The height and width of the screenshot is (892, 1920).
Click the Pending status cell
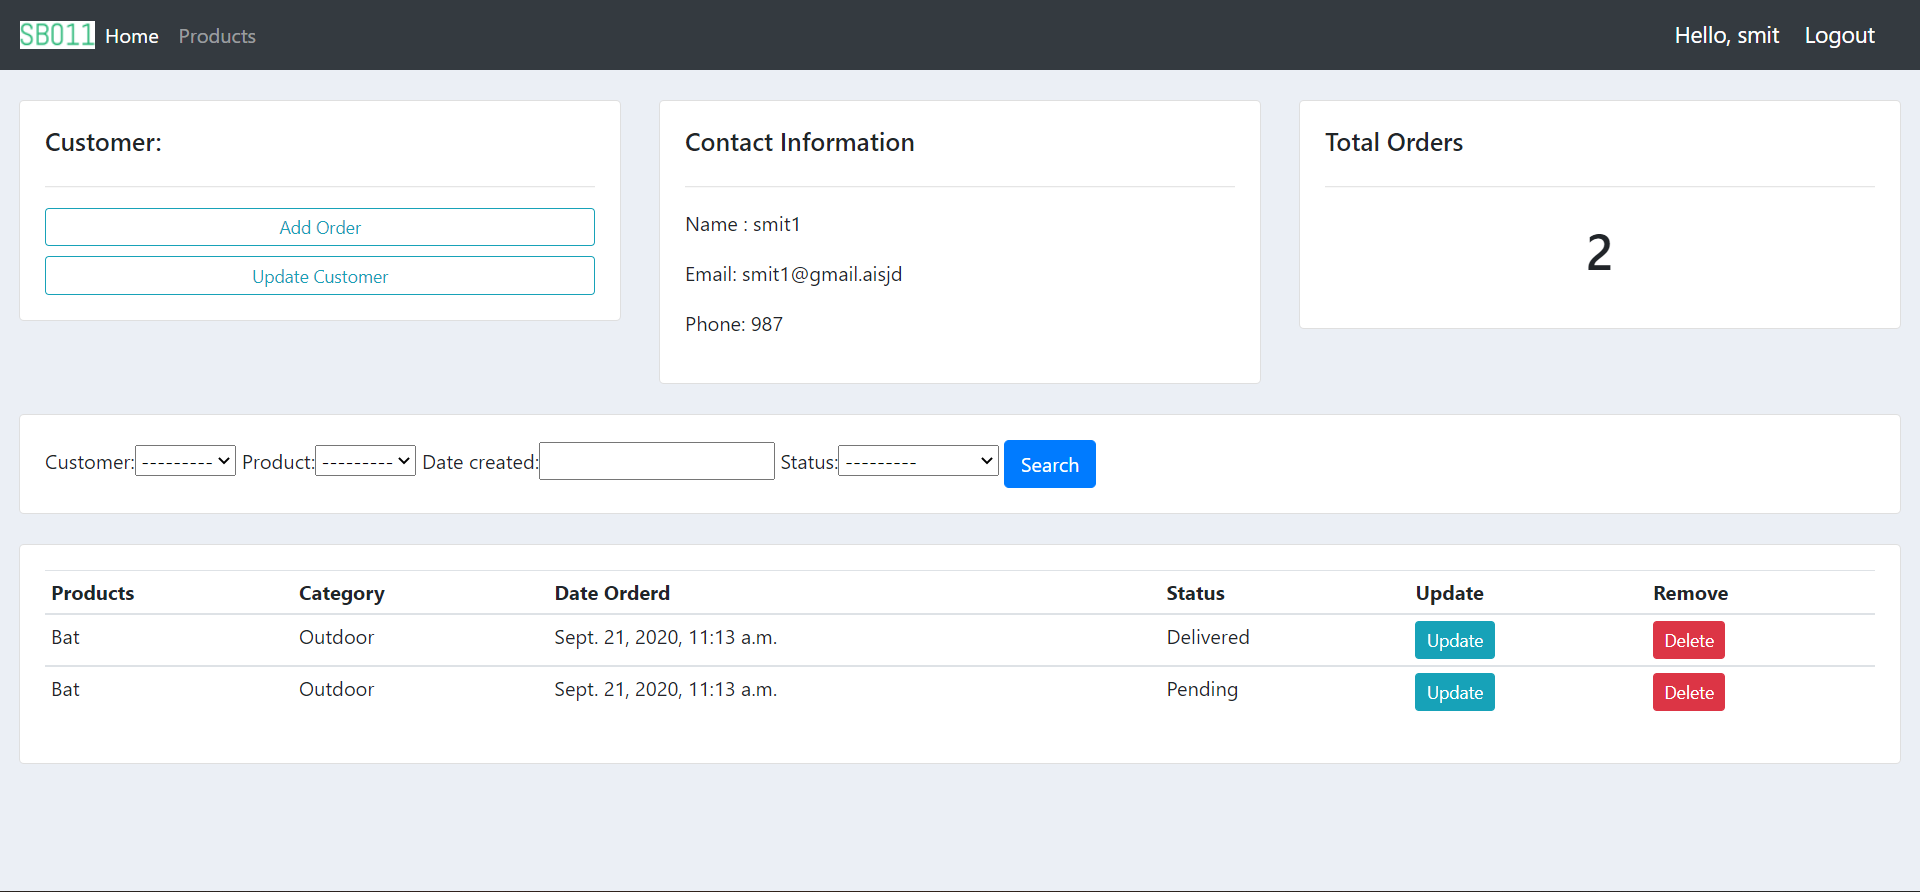(1202, 689)
